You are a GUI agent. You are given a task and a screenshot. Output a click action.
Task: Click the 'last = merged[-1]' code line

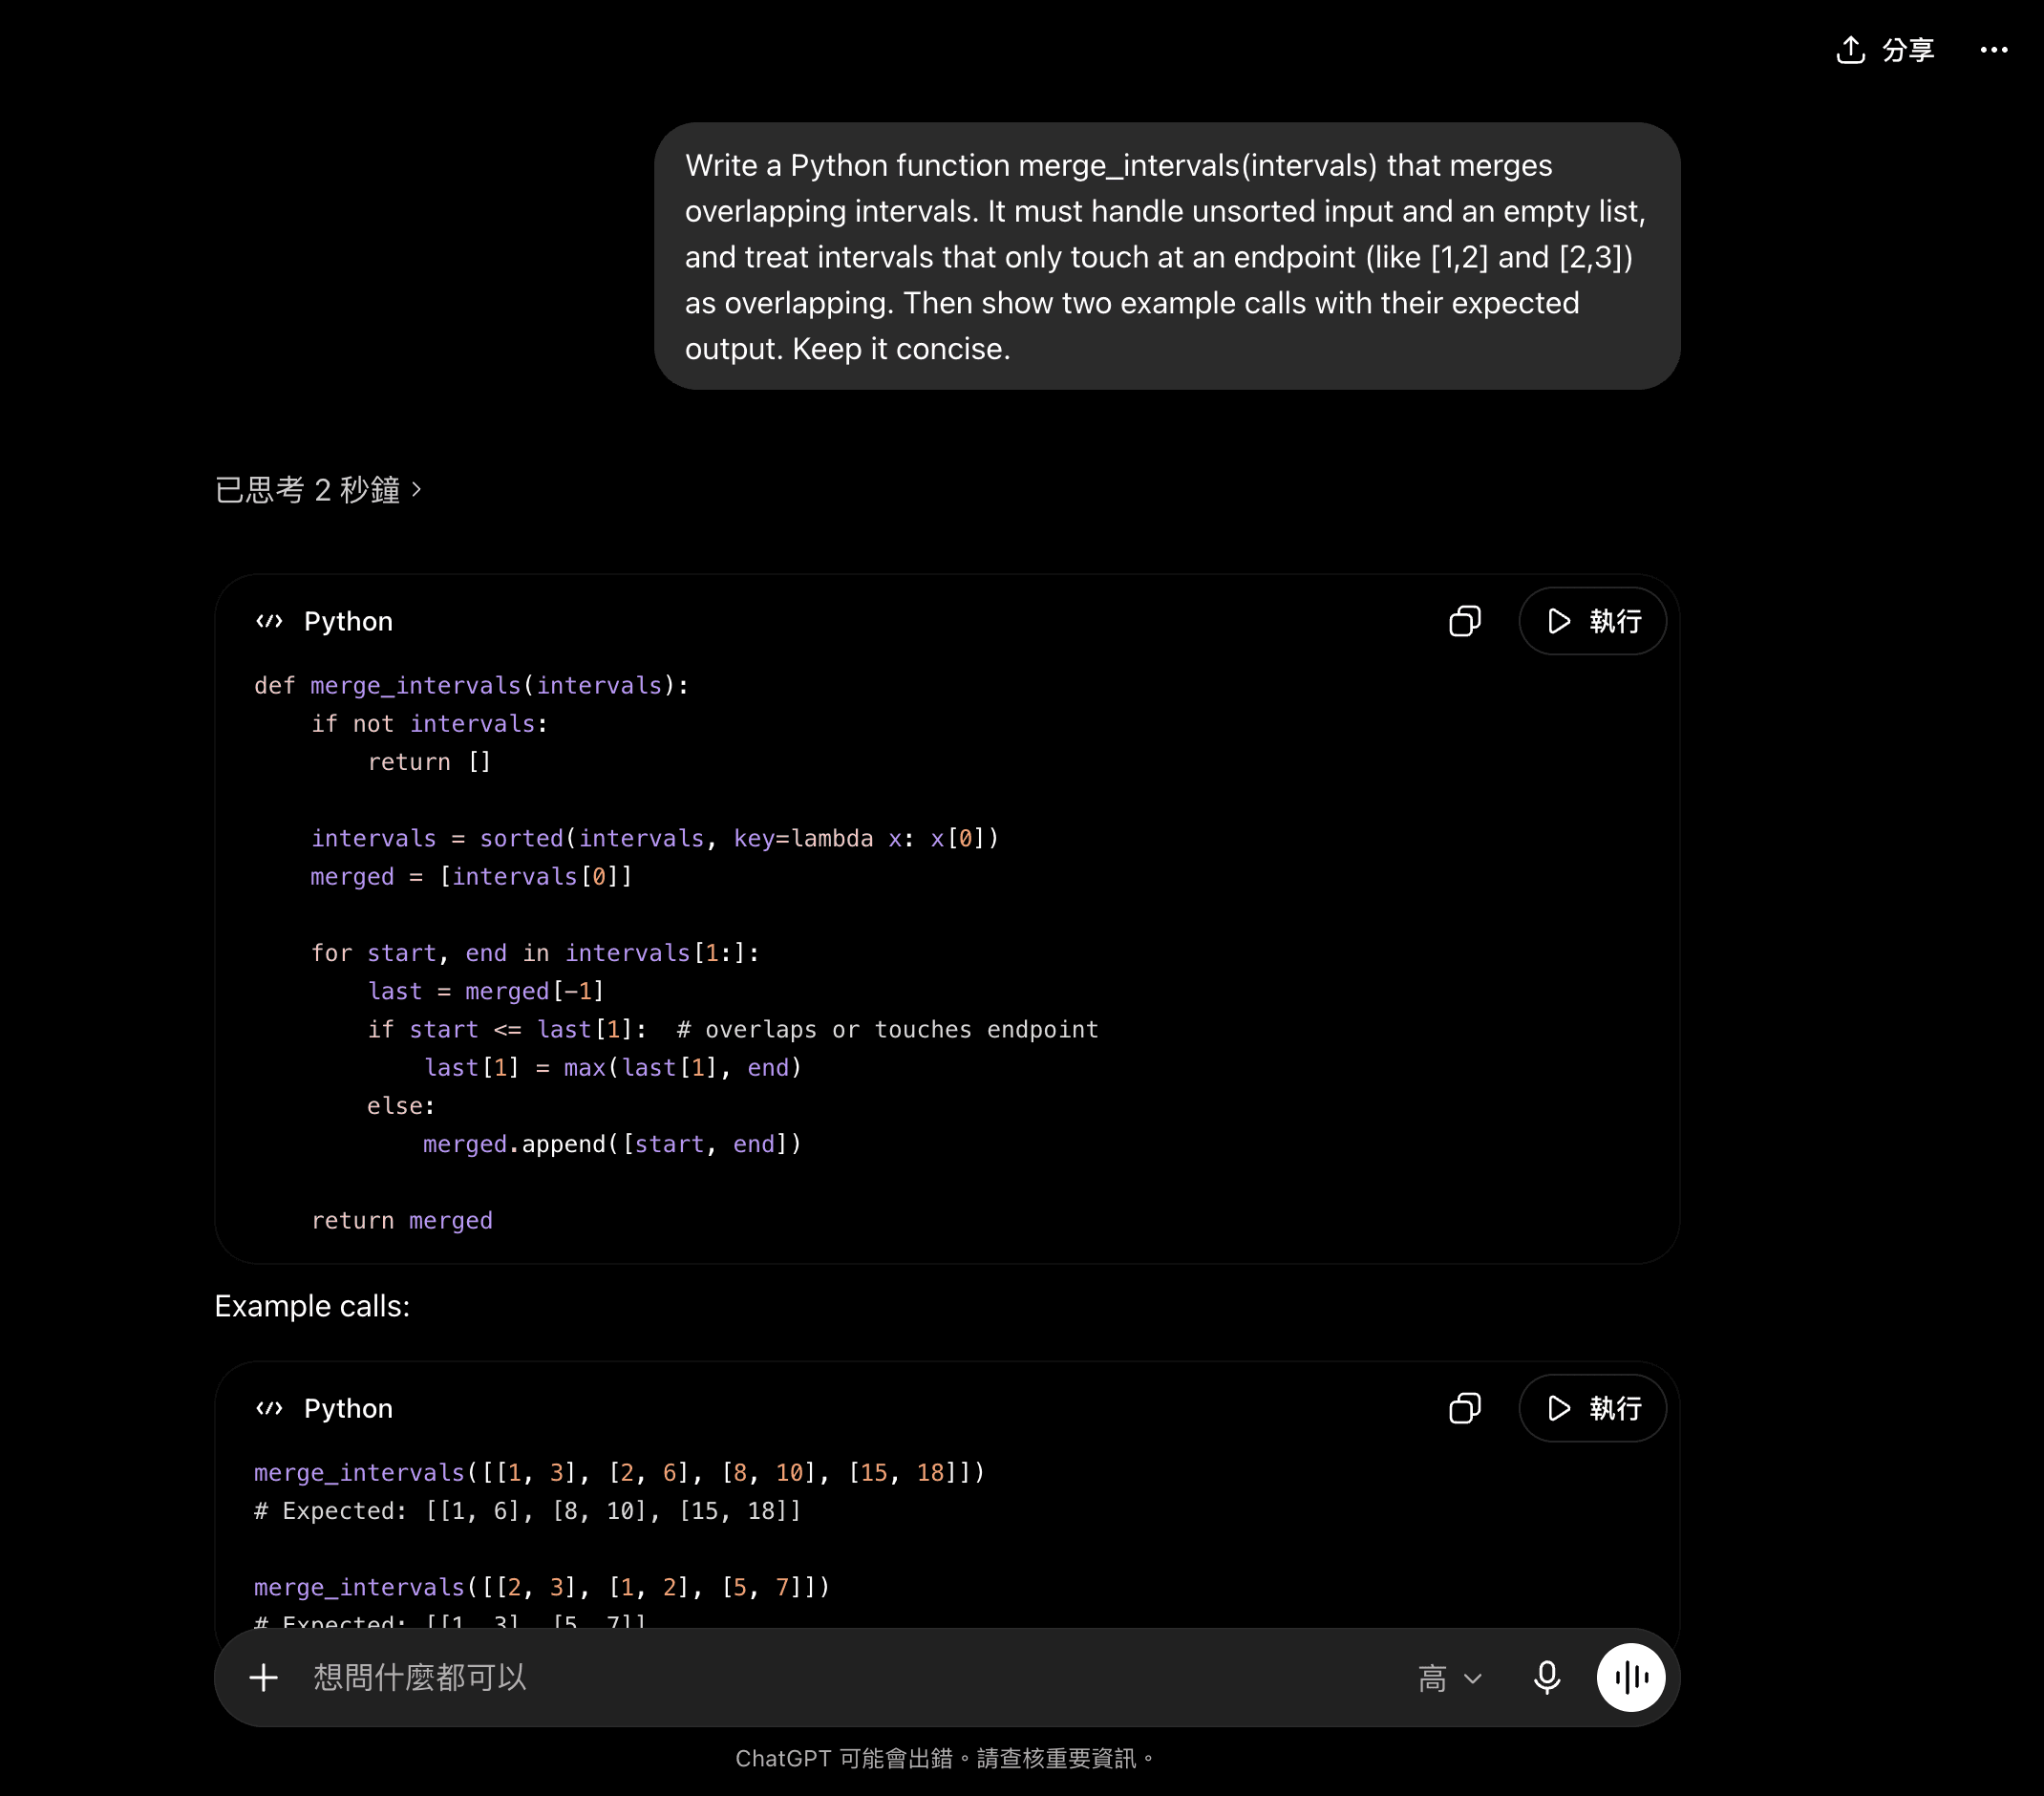point(486,991)
